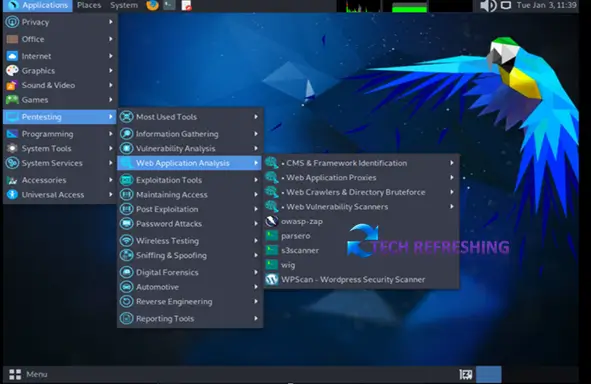Image resolution: width=591 pixels, height=384 pixels.
Task: Open the Password Attacks submenu
Action: pos(189,224)
